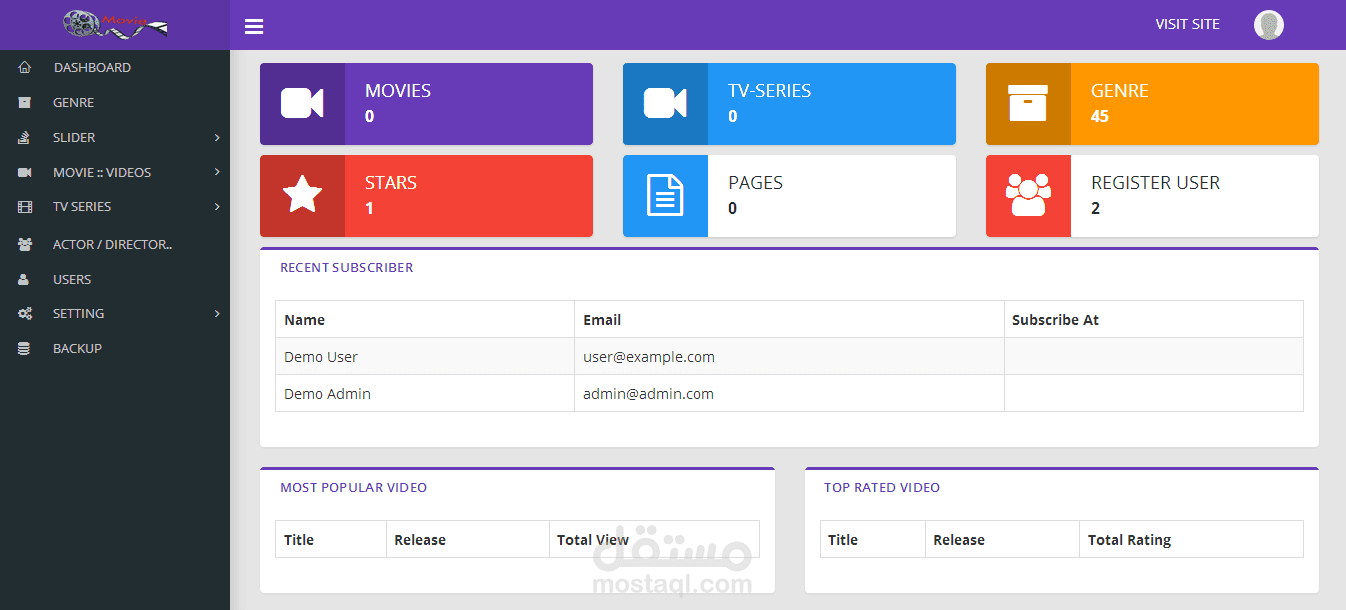This screenshot has height=610, width=1346.
Task: Click the Genre card box icon
Action: click(x=1028, y=104)
